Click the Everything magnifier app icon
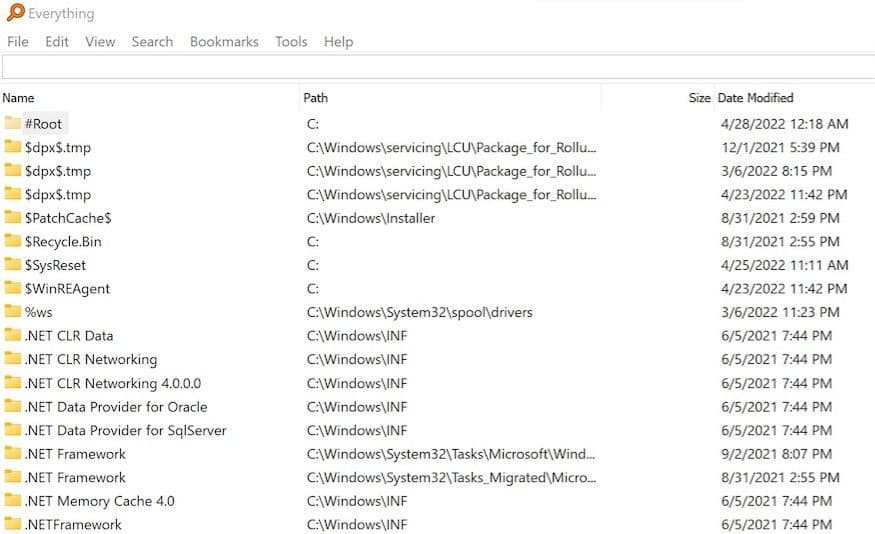Screen dimensions: 875x534 click(16, 12)
